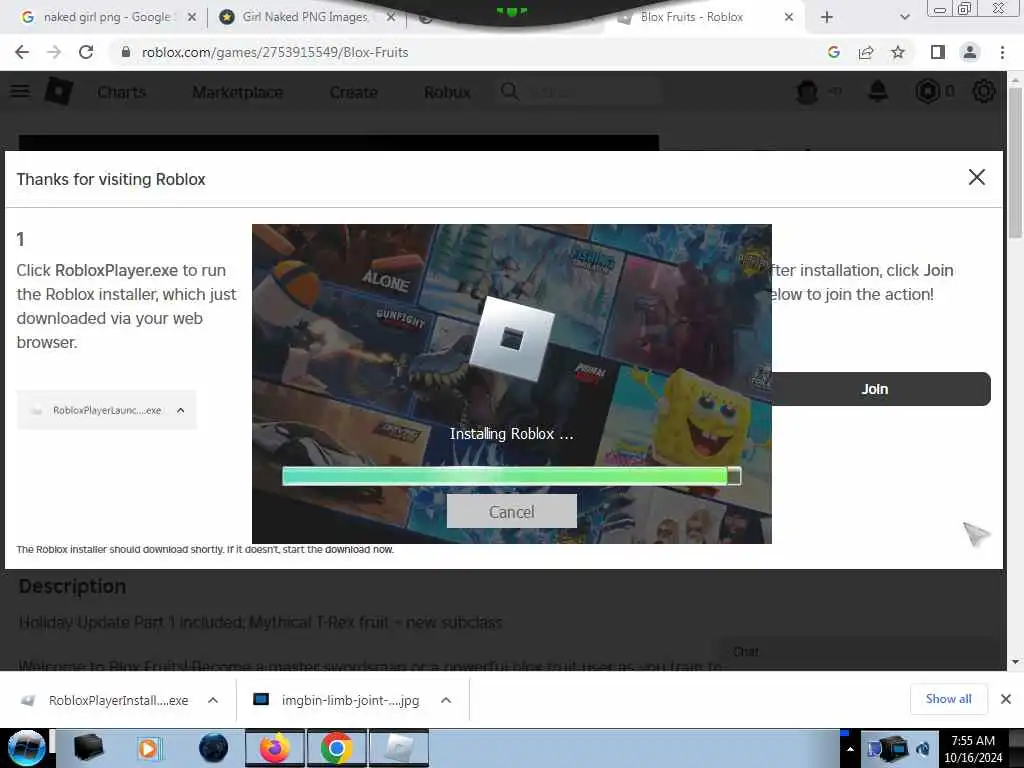Open the Charts menu item
1024x768 pixels.
point(121,92)
